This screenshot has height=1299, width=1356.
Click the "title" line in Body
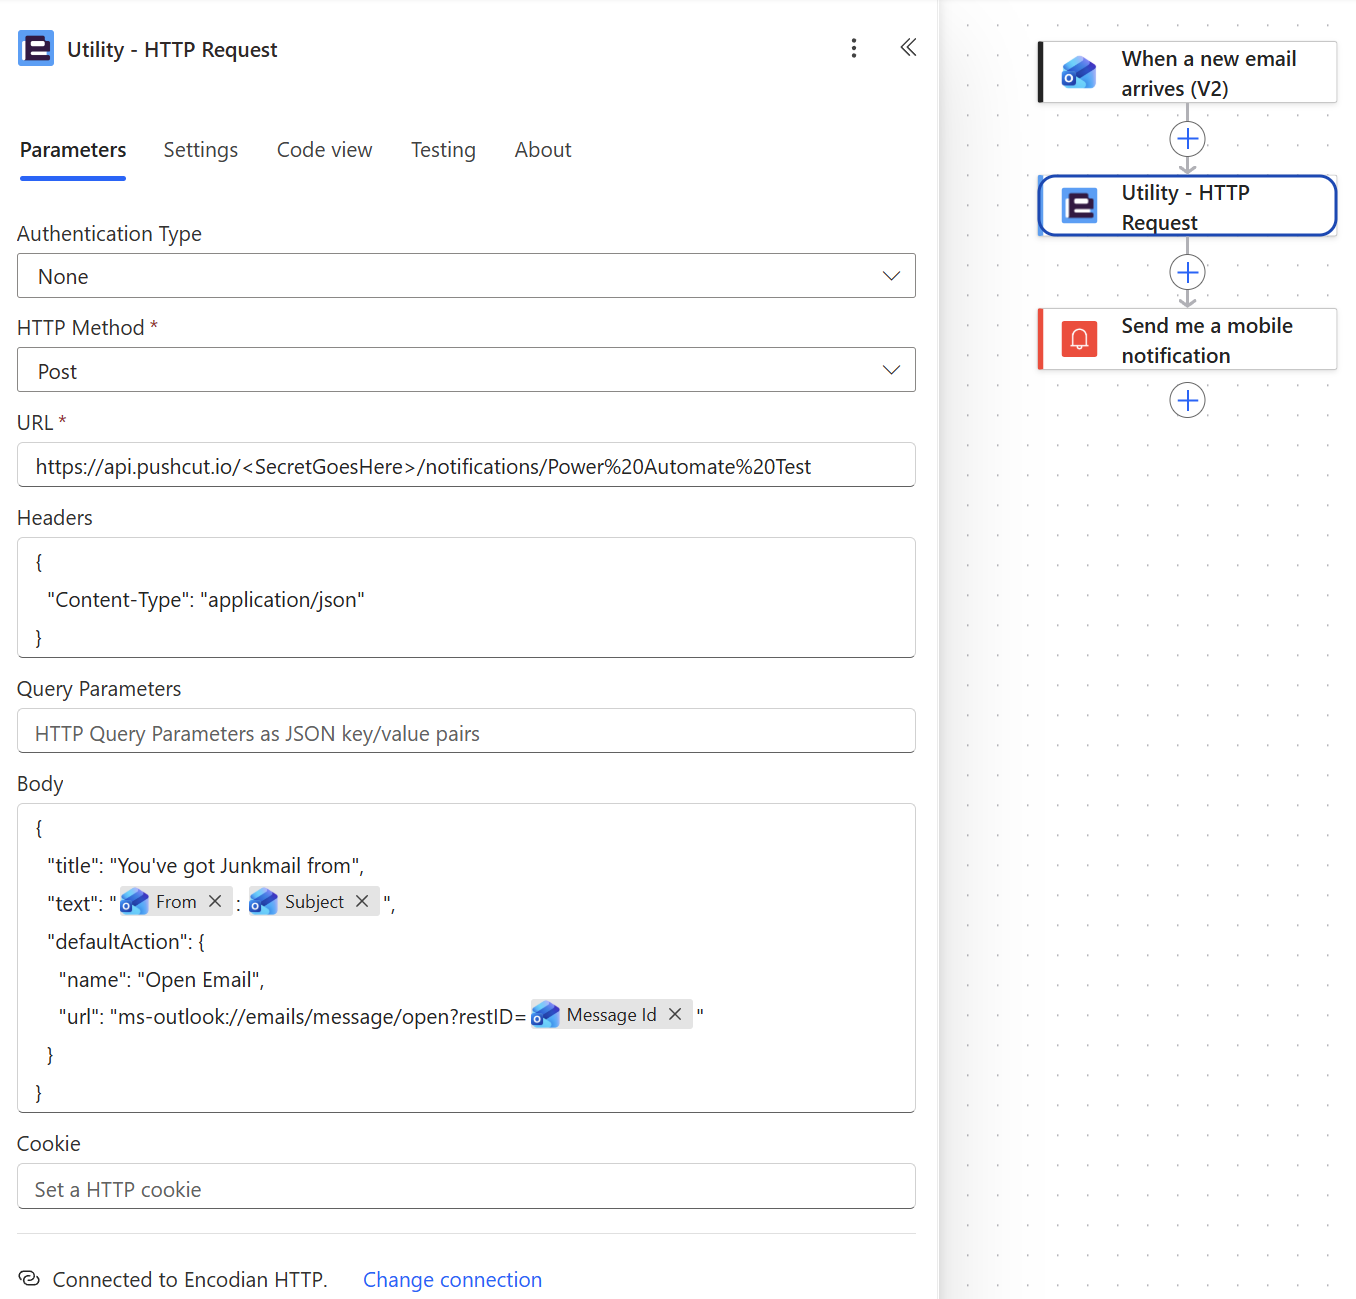tap(205, 866)
